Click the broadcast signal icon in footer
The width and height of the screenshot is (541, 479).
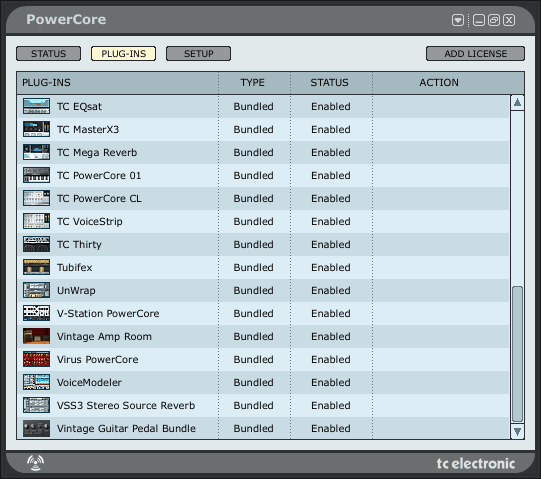click(x=36, y=462)
